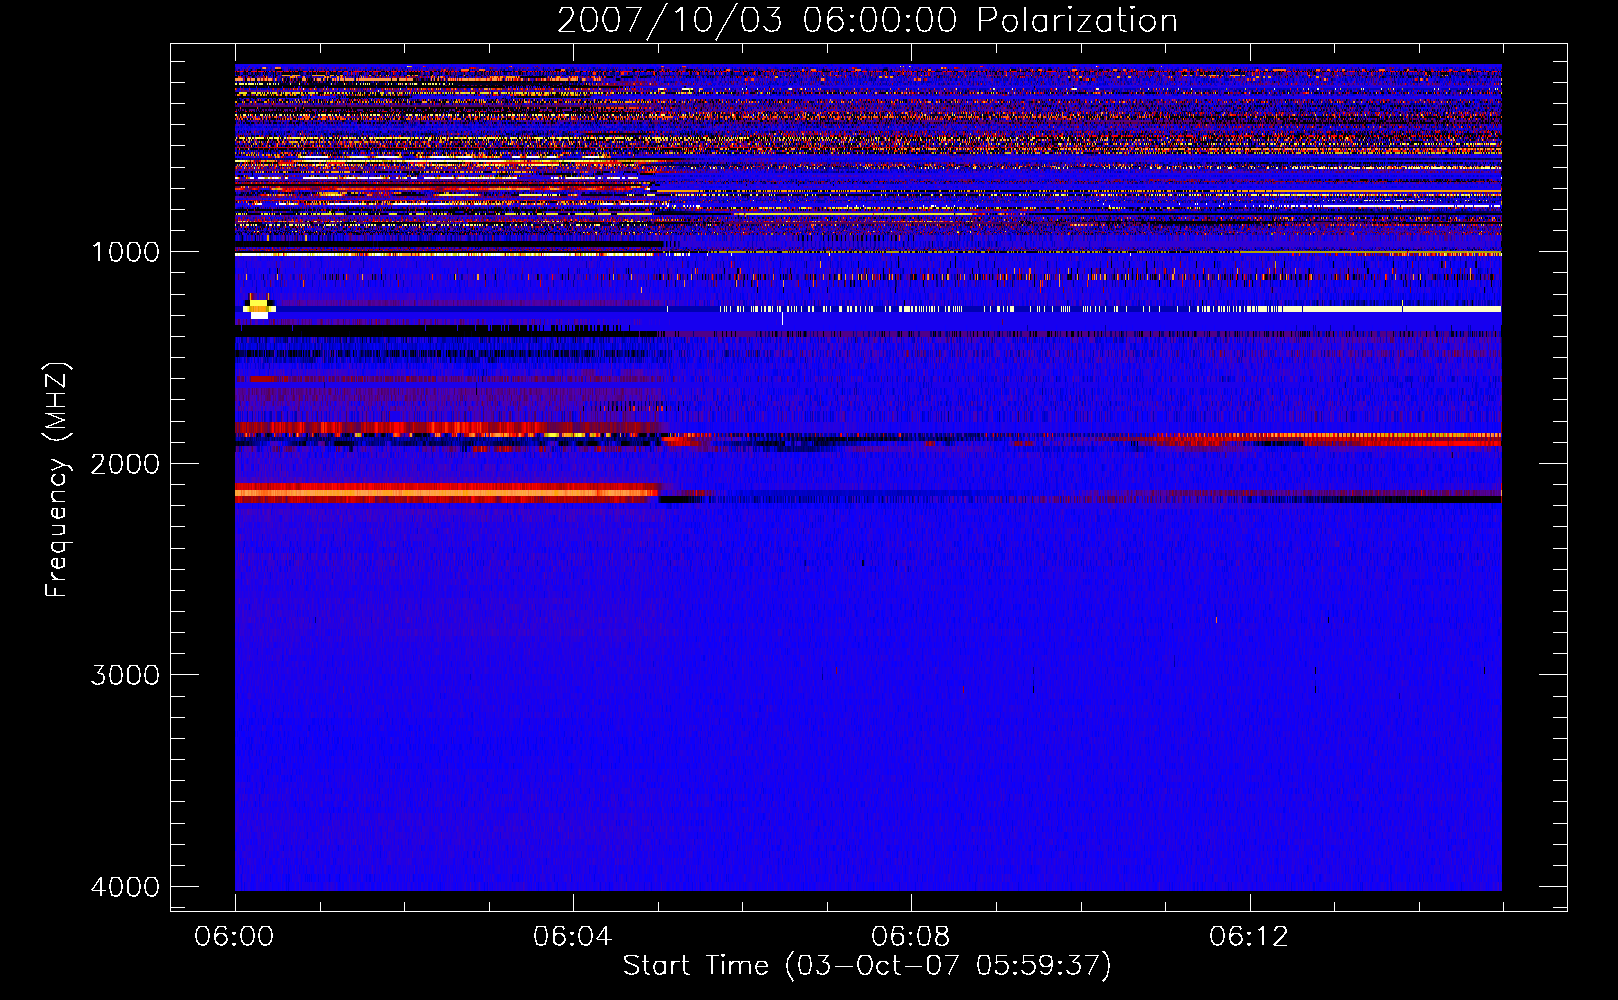The height and width of the screenshot is (1000, 1618).
Task: Click the "Frequency (MHZ)" y-axis label
Action: coord(57,480)
